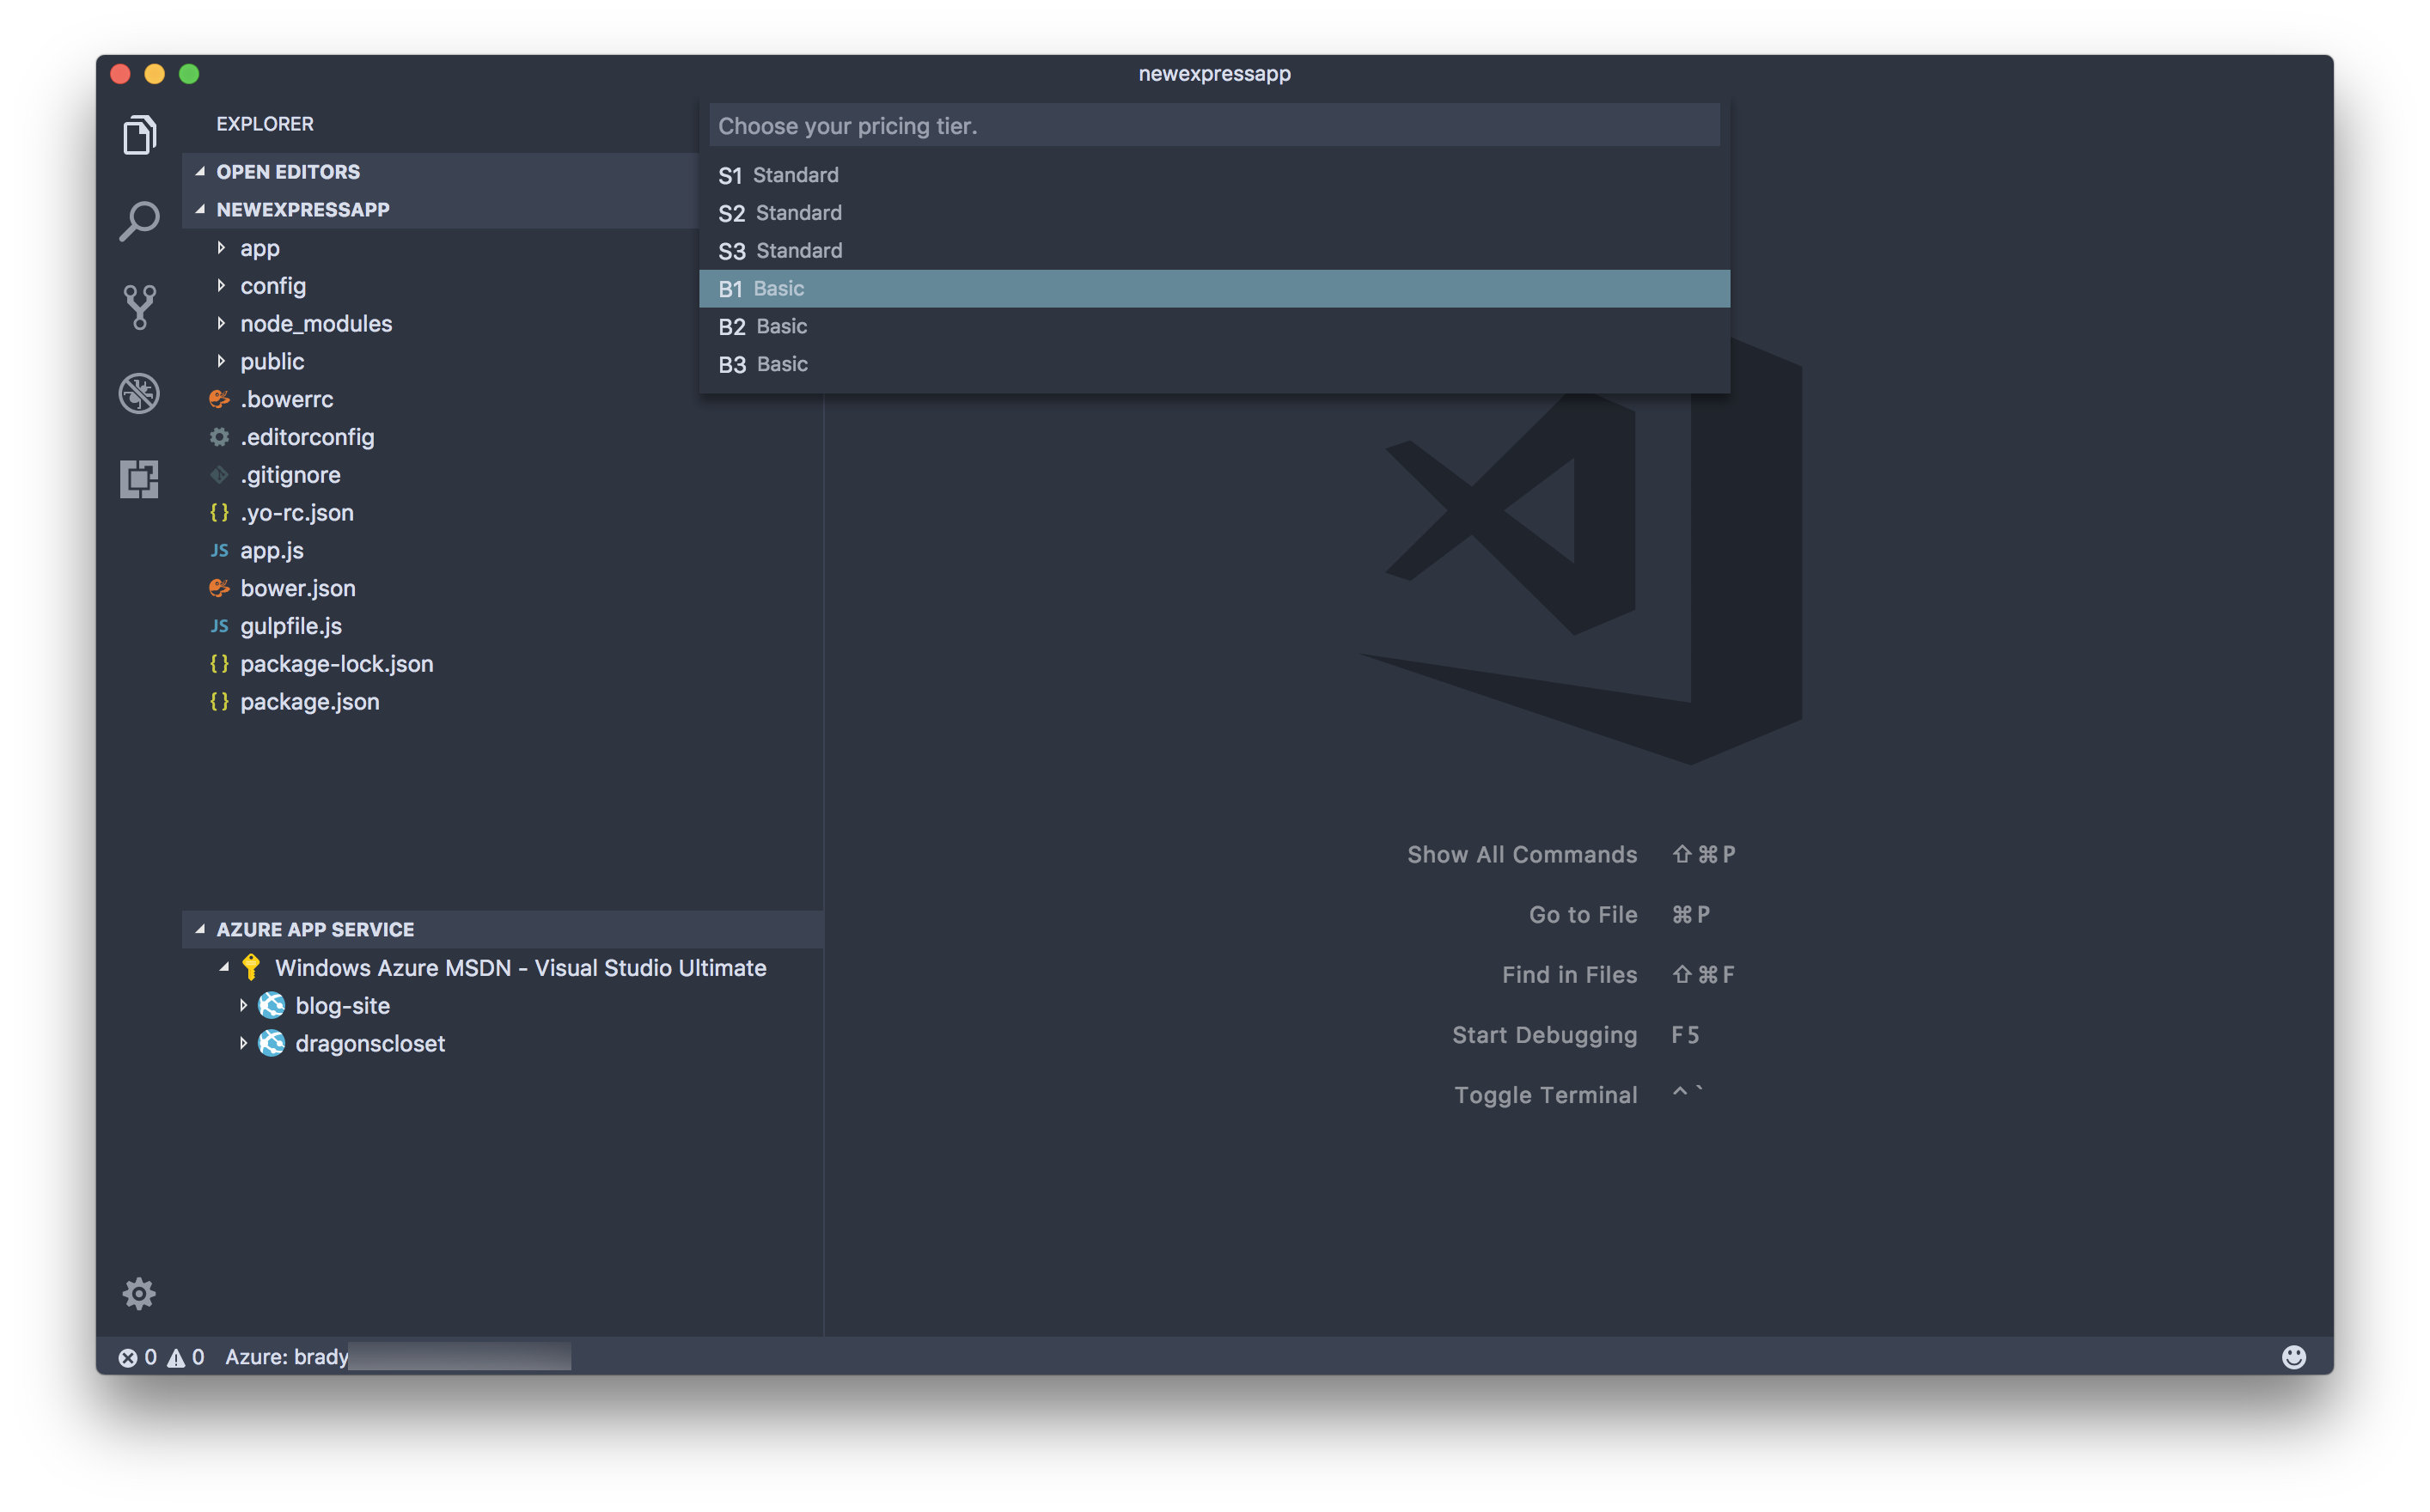Select B1 Basic pricing tier
Image resolution: width=2430 pixels, height=1512 pixels.
[1214, 288]
